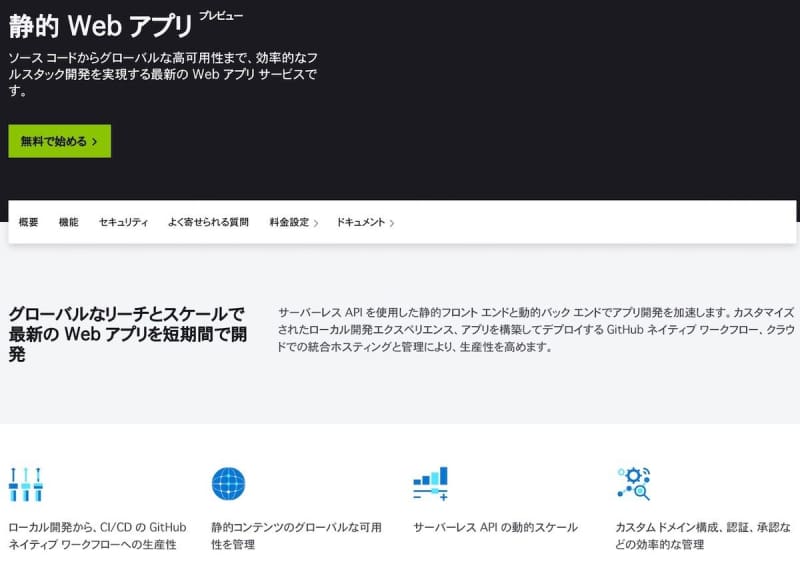The image size is (800, 570).
Task: Click the green 無料で始める button
Action: pos(59,141)
